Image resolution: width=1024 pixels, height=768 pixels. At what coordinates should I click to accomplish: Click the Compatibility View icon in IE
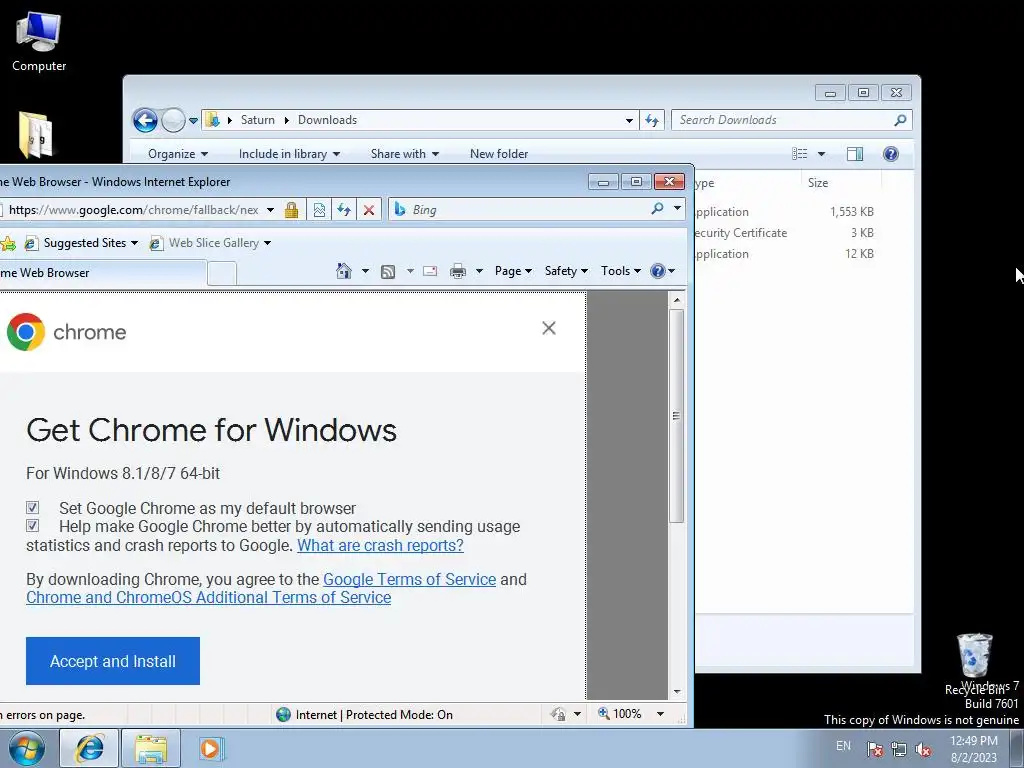319,210
